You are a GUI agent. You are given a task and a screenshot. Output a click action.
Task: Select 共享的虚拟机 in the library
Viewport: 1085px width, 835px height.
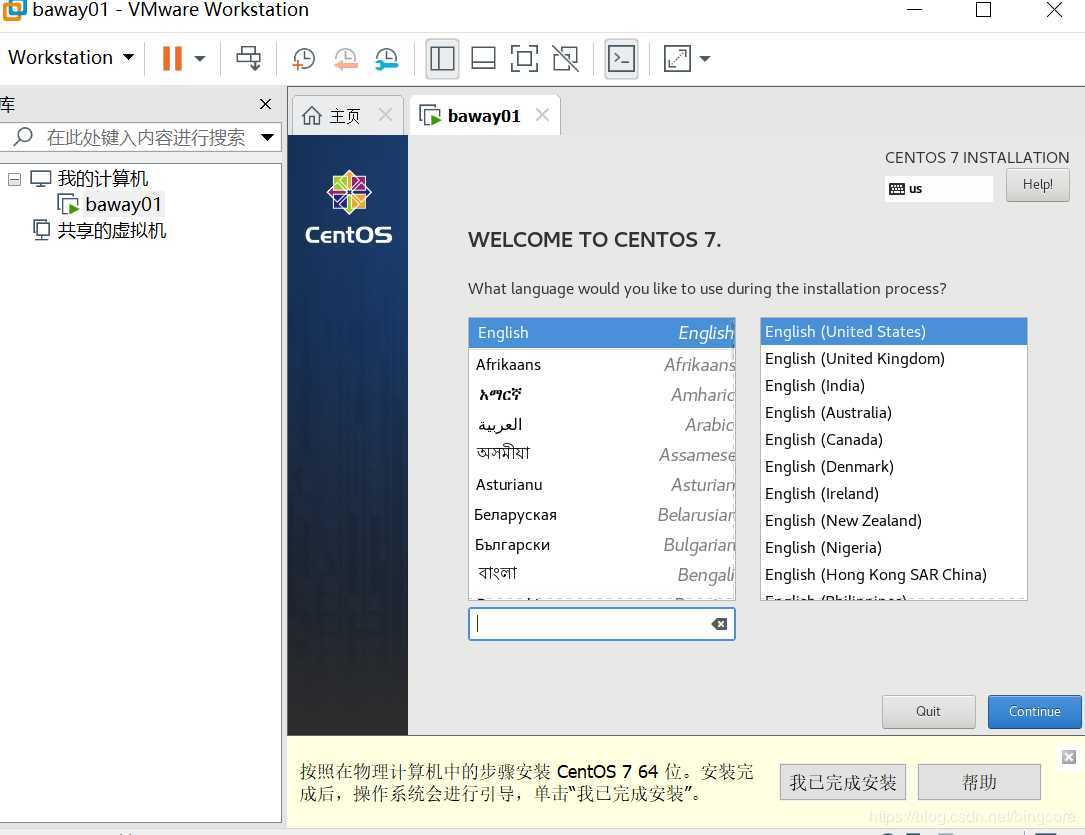(111, 230)
